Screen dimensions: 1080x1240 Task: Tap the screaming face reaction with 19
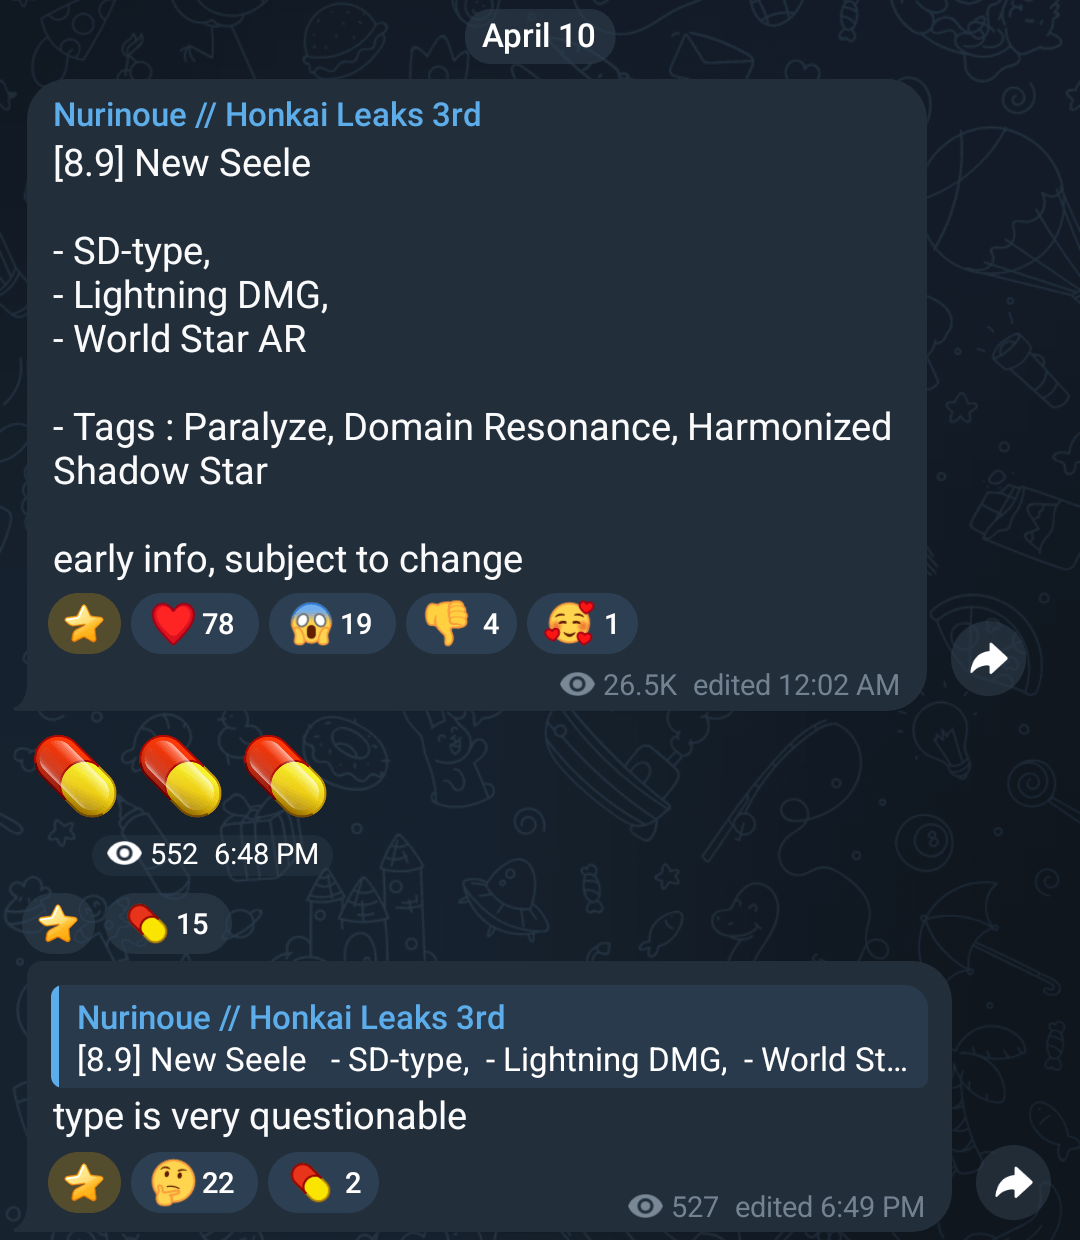coord(332,624)
